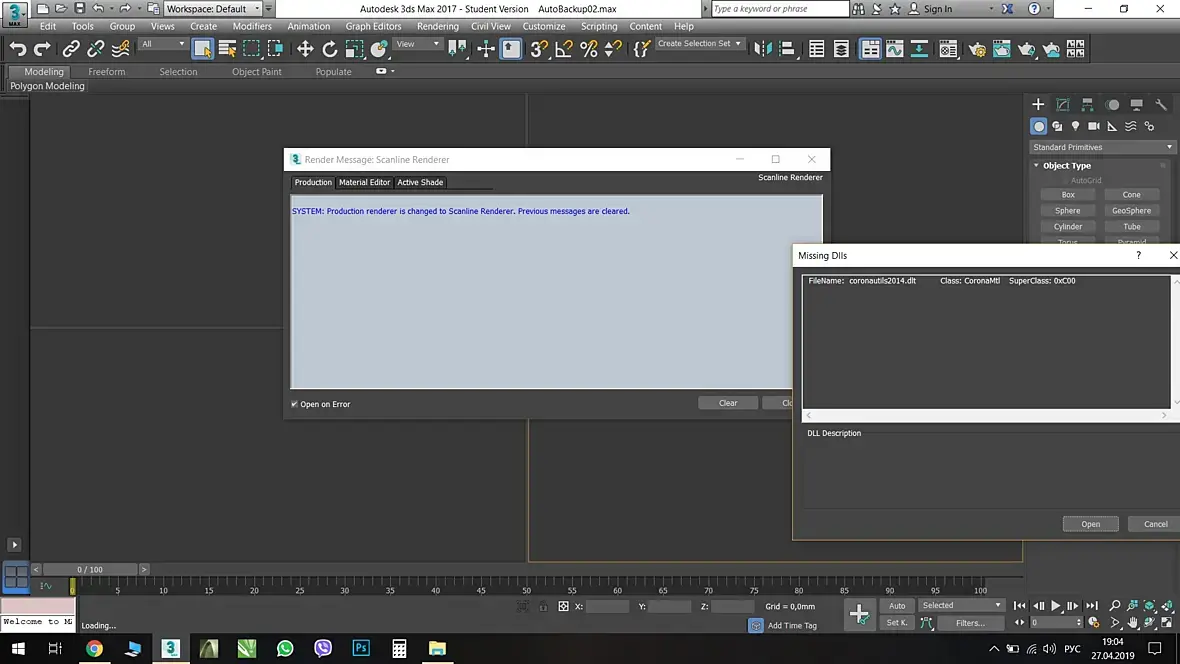Image resolution: width=1180 pixels, height=664 pixels.
Task: Toggle the Select Object tool
Action: [203, 49]
